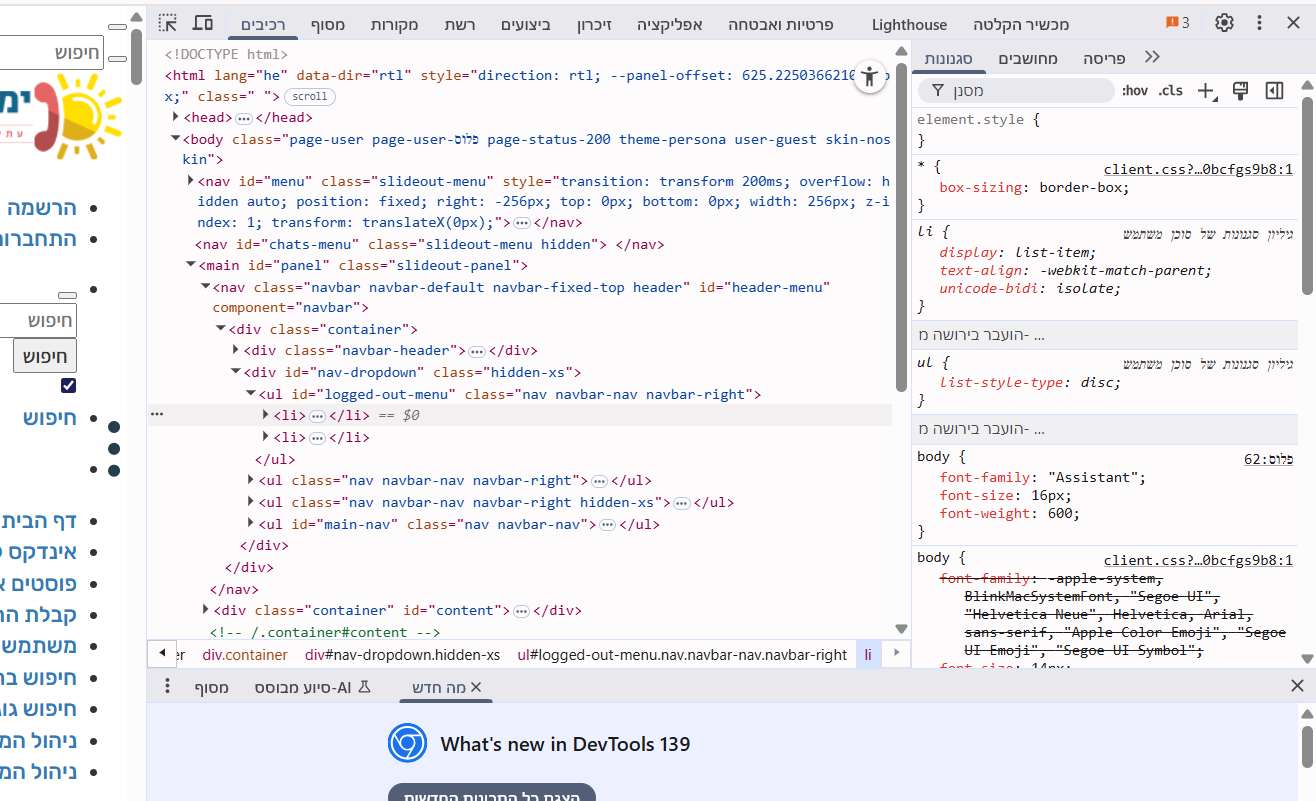This screenshot has width=1316, height=801.
Task: Open the paint-roller rendering emulation icon
Action: (1241, 91)
